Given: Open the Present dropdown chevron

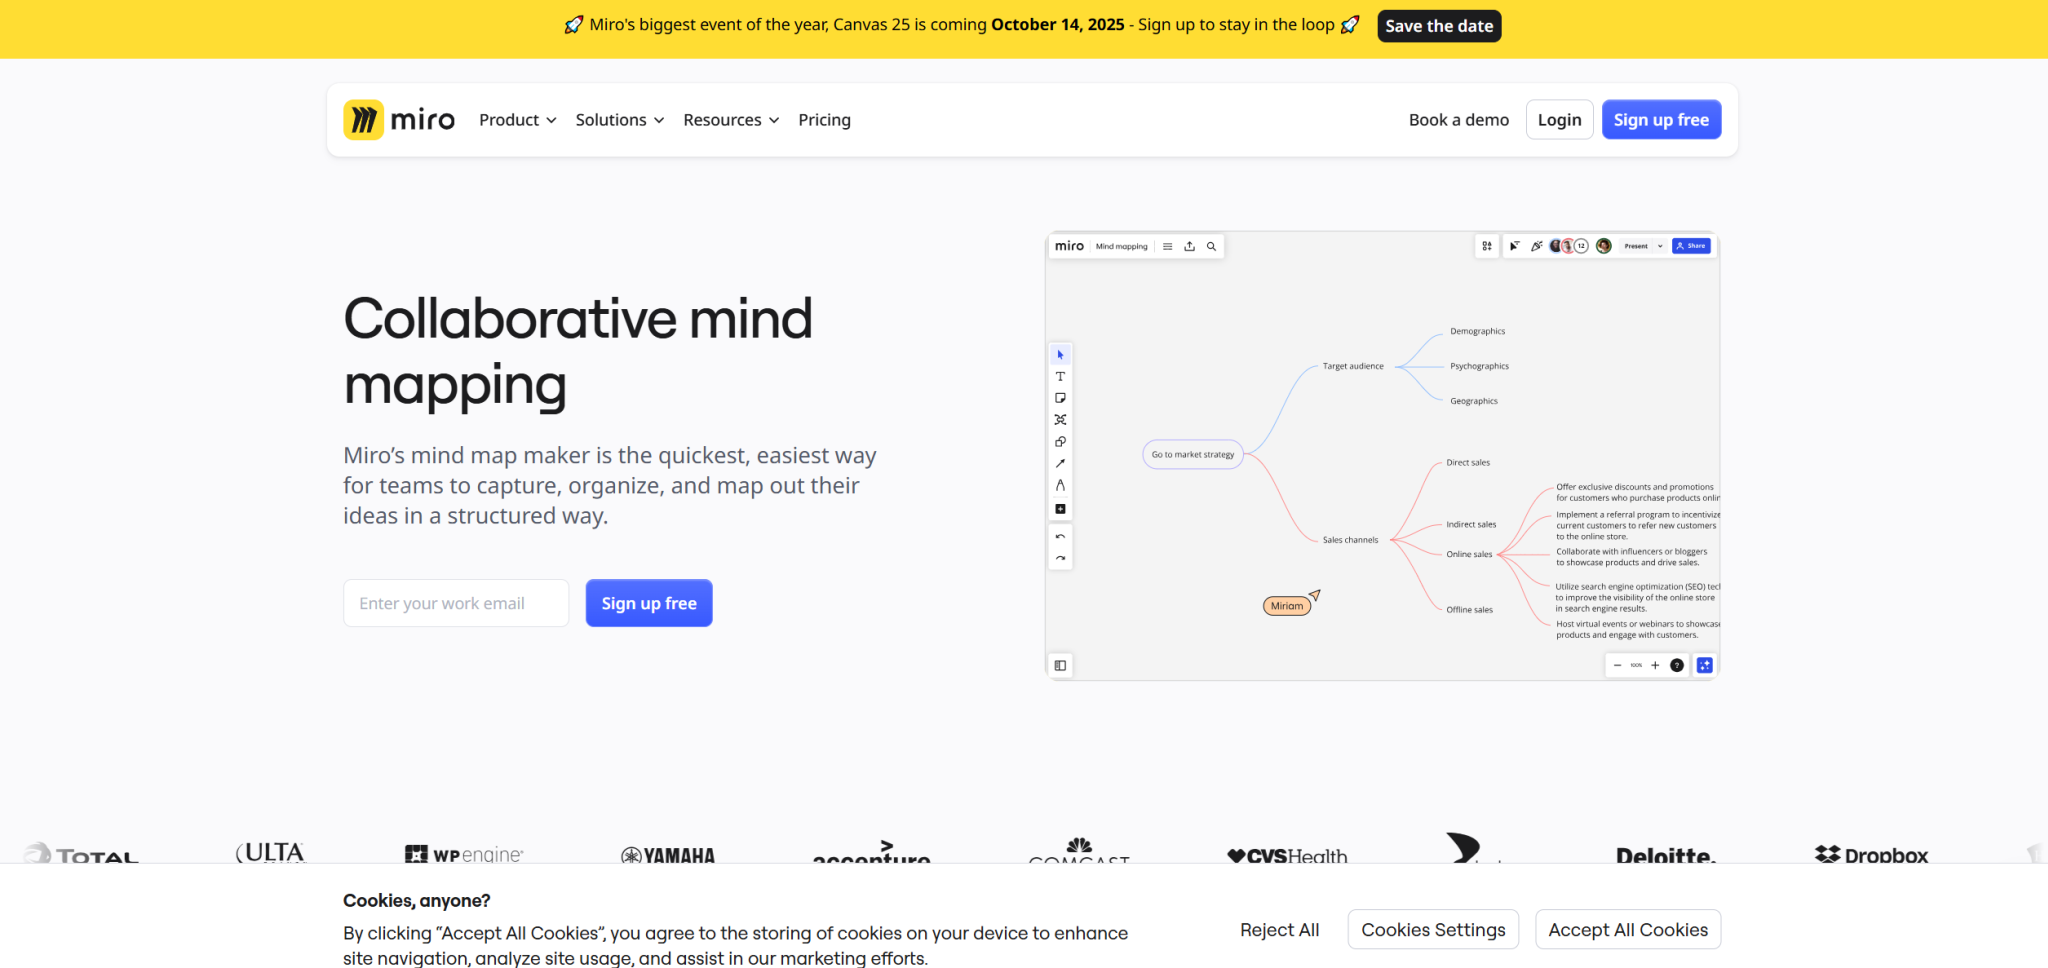Looking at the screenshot, I should pos(1660,246).
